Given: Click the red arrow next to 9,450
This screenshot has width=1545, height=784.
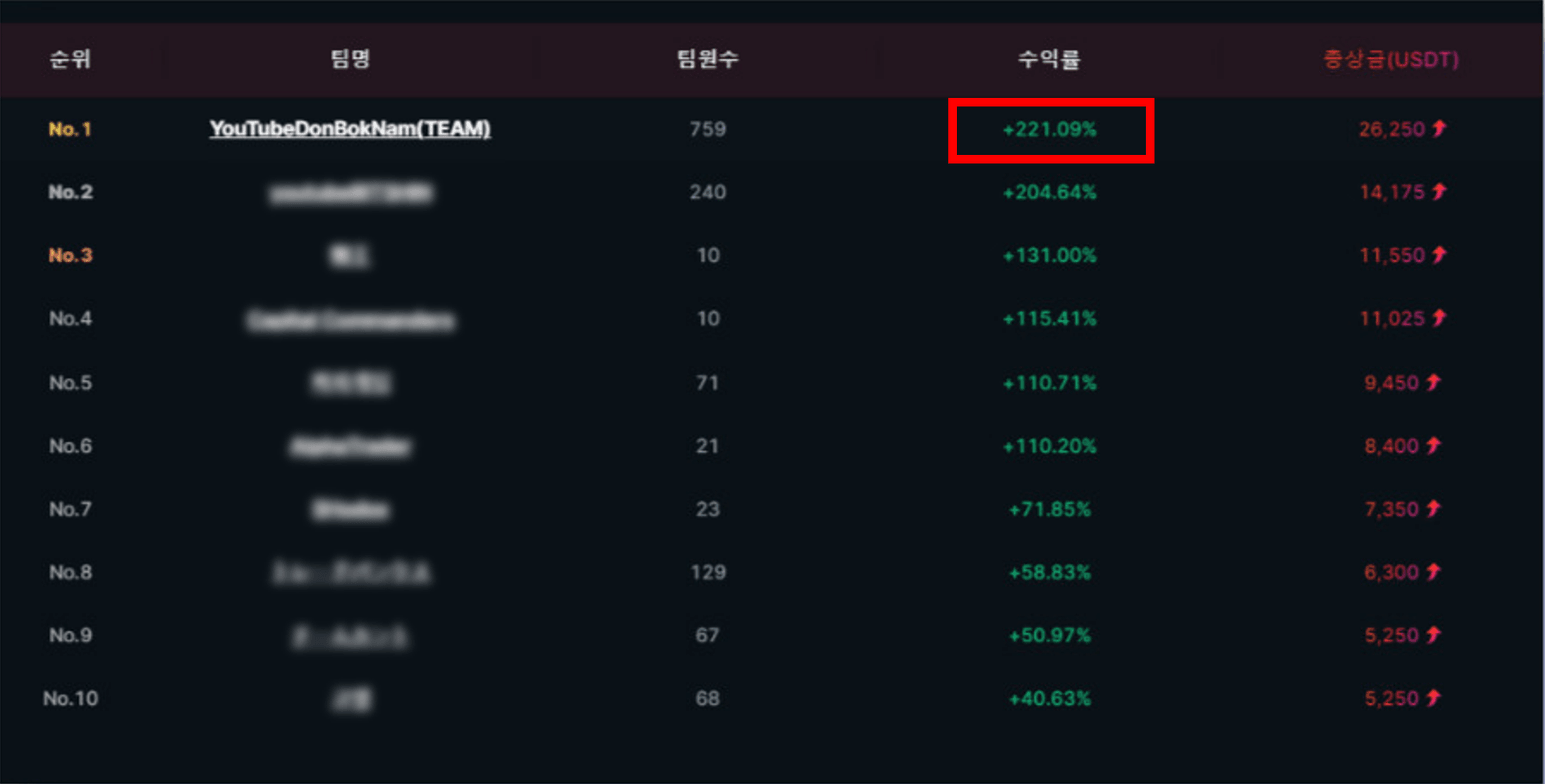Looking at the screenshot, I should tap(1434, 382).
